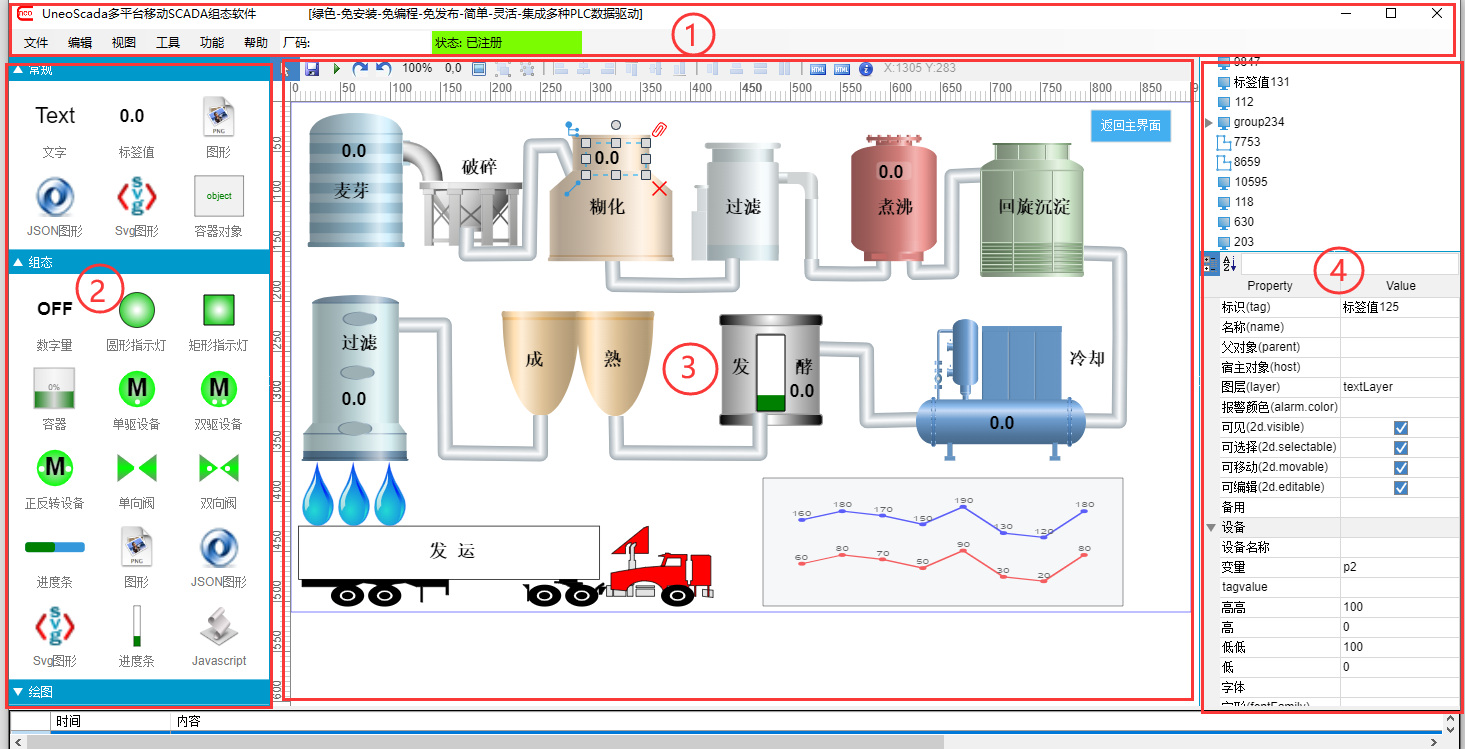
Task: Click the 返回主界面 button on canvas
Action: [1130, 125]
